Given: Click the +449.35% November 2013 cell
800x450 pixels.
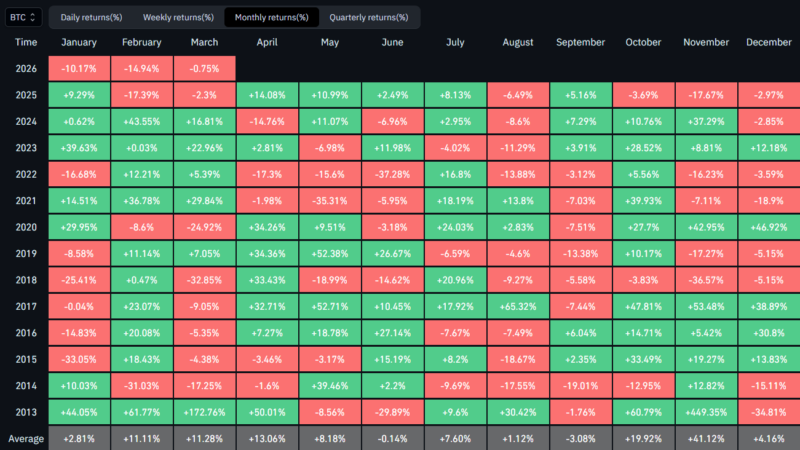Looking at the screenshot, I should (x=706, y=412).
